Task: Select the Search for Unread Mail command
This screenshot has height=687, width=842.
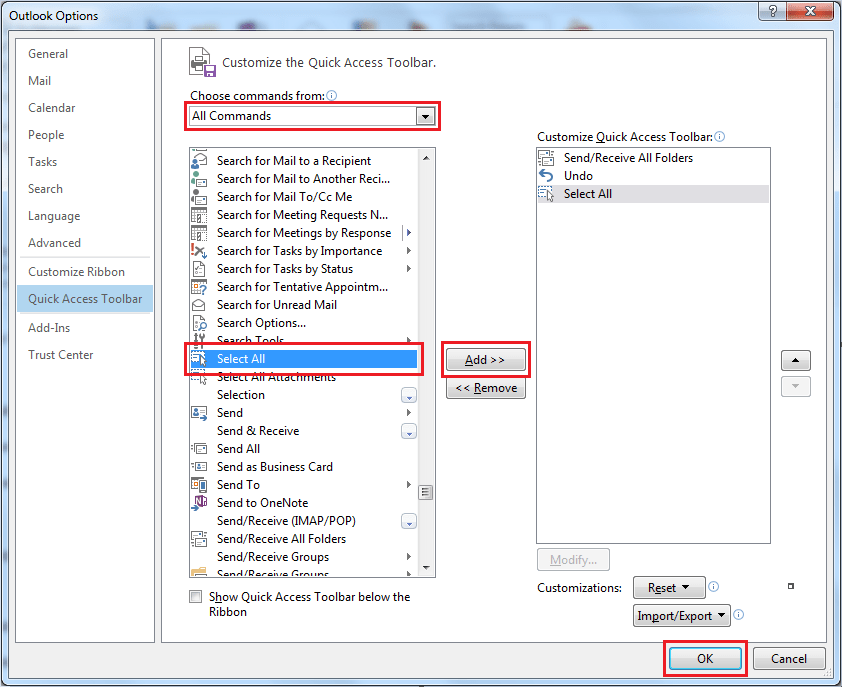Action: pos(276,305)
